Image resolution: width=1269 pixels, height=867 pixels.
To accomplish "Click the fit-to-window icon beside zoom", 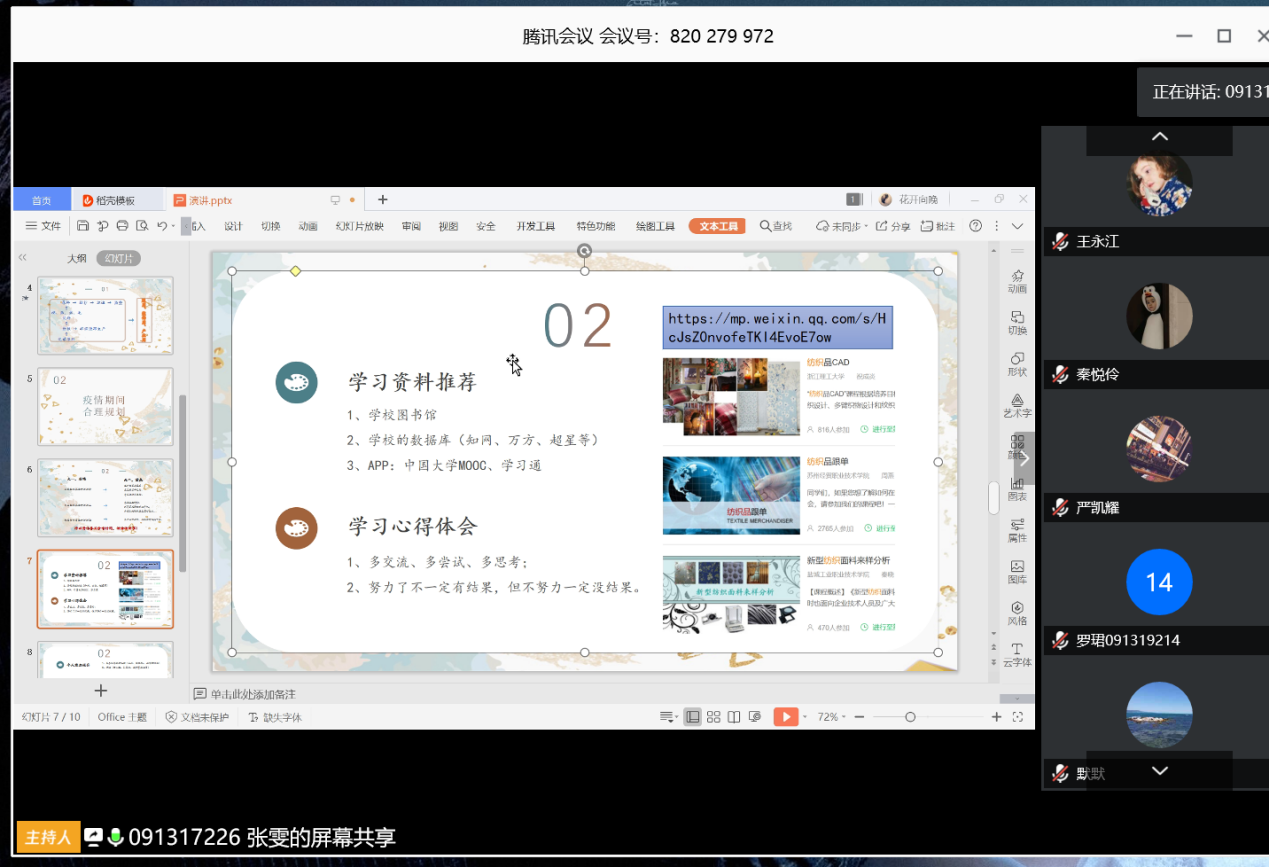I will tap(1018, 717).
